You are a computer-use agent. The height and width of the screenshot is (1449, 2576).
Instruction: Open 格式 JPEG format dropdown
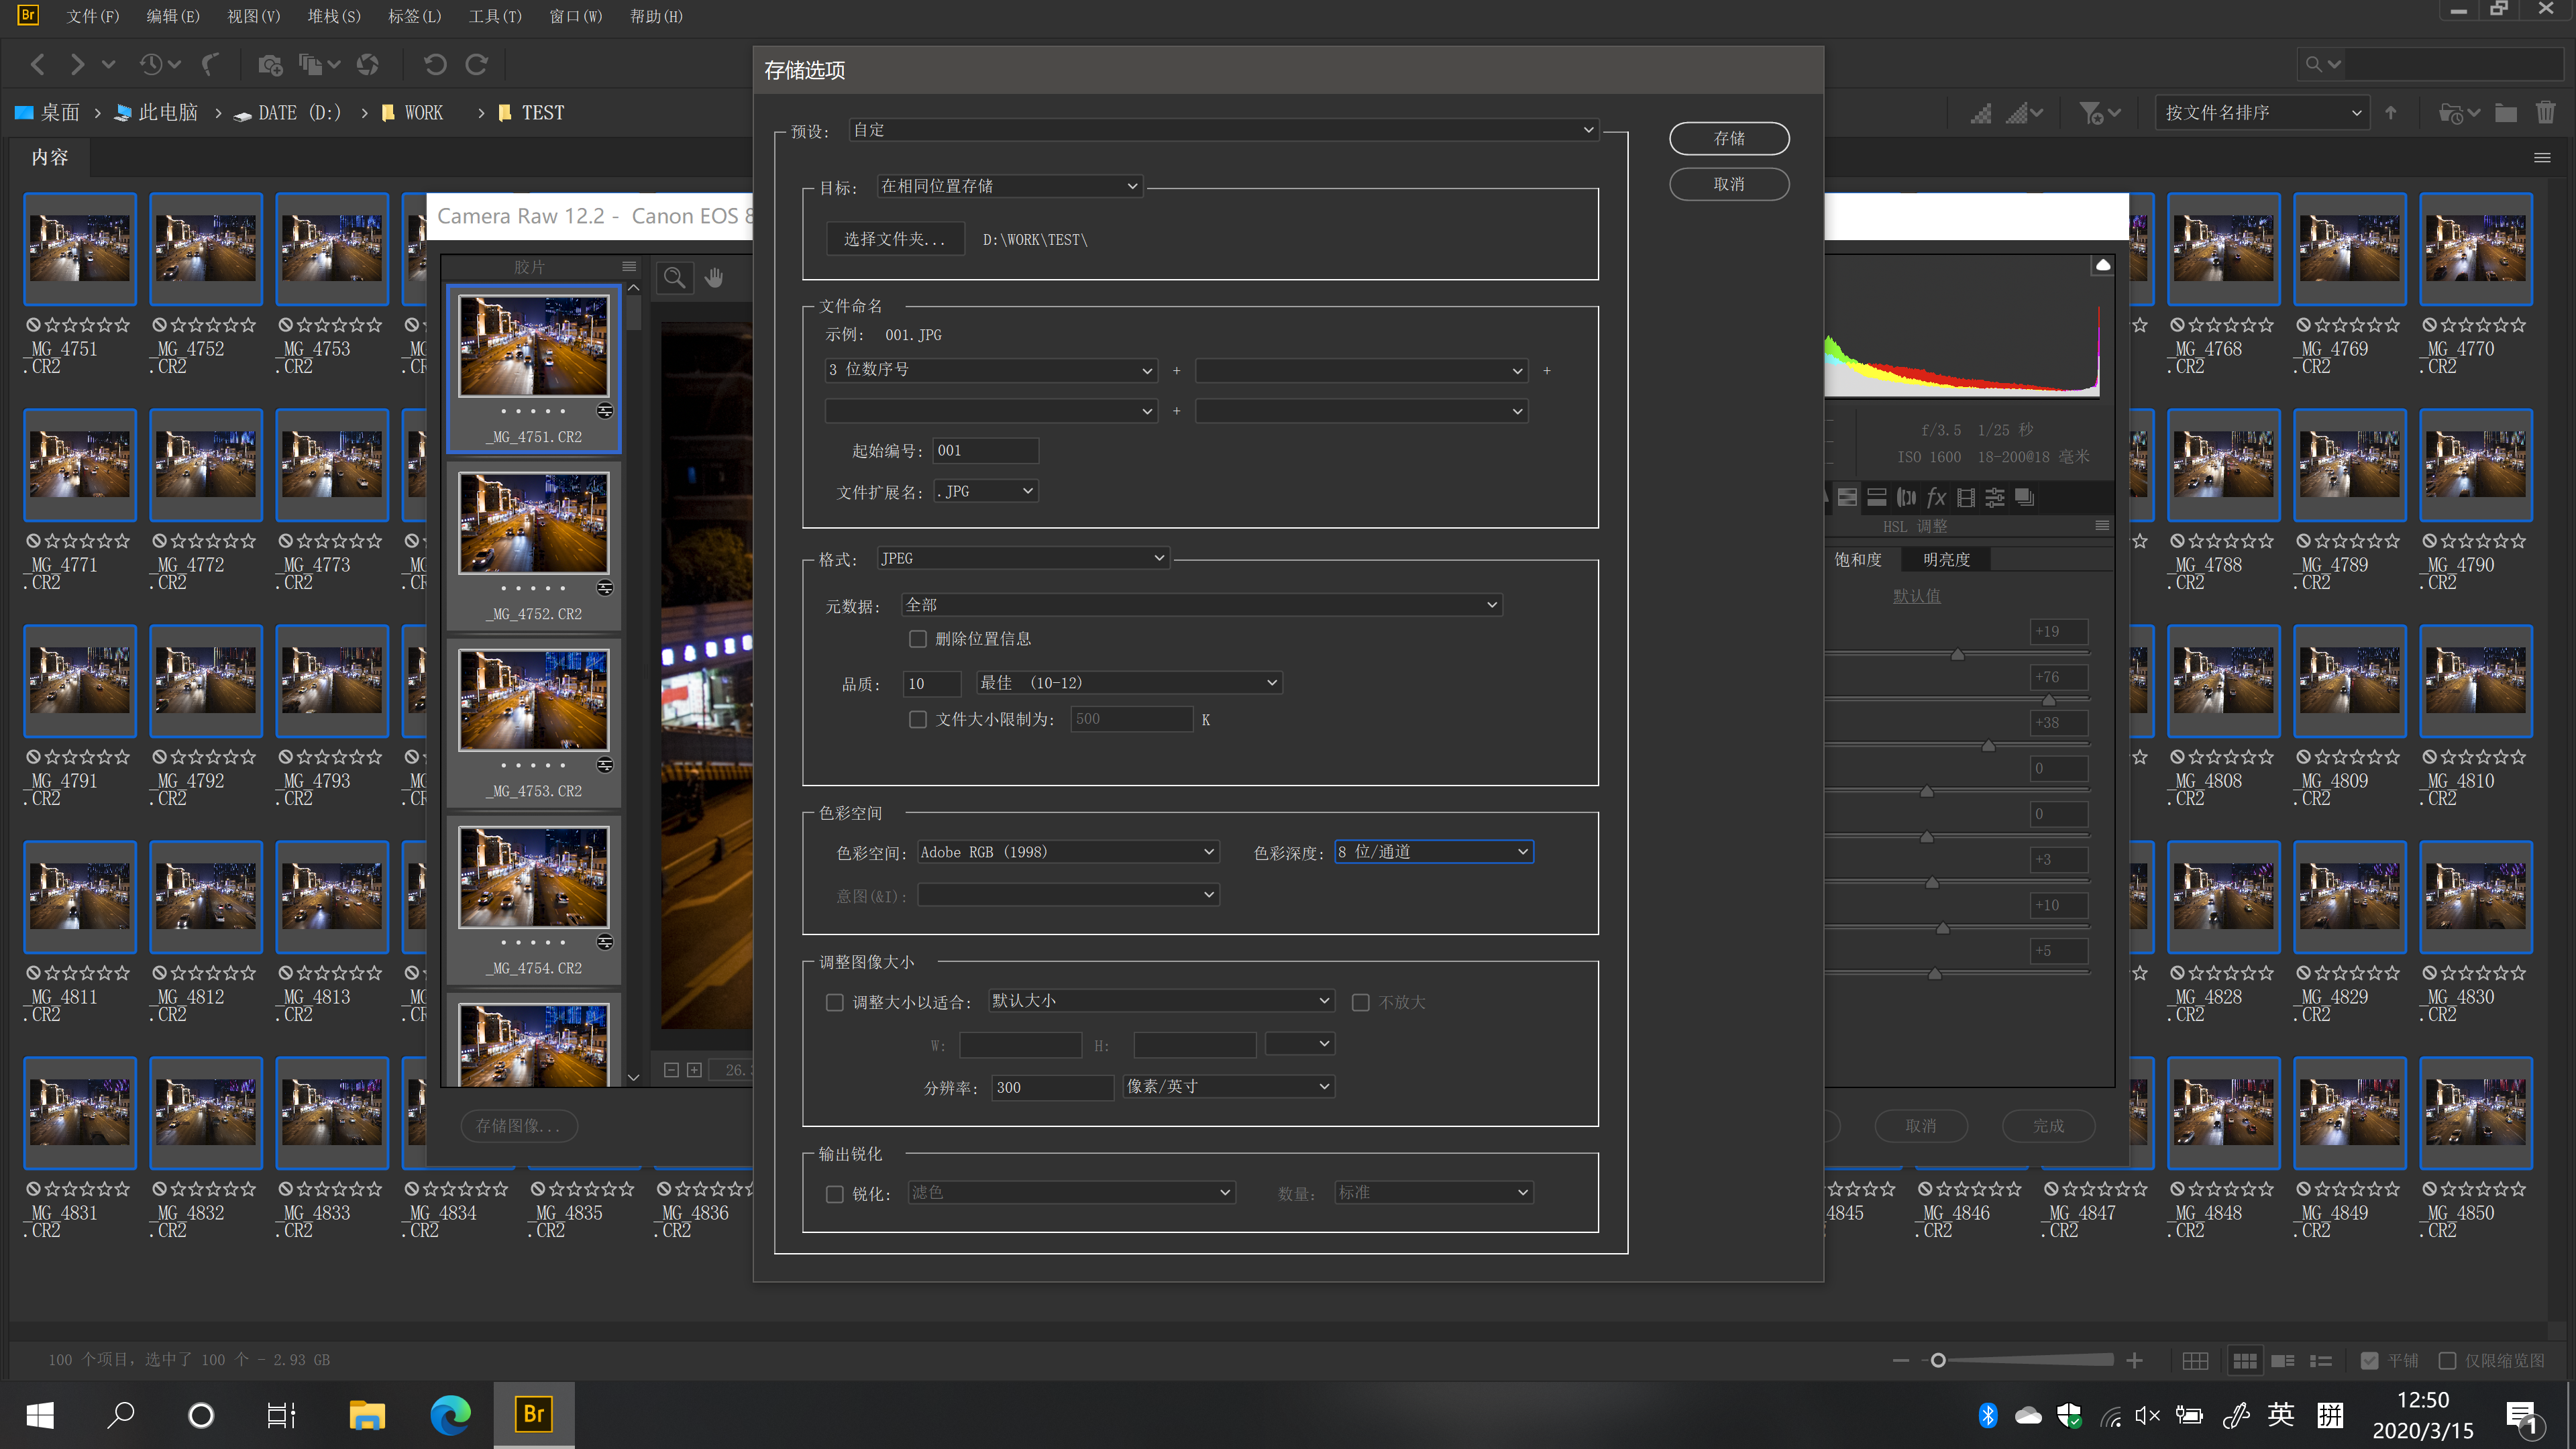[1022, 558]
